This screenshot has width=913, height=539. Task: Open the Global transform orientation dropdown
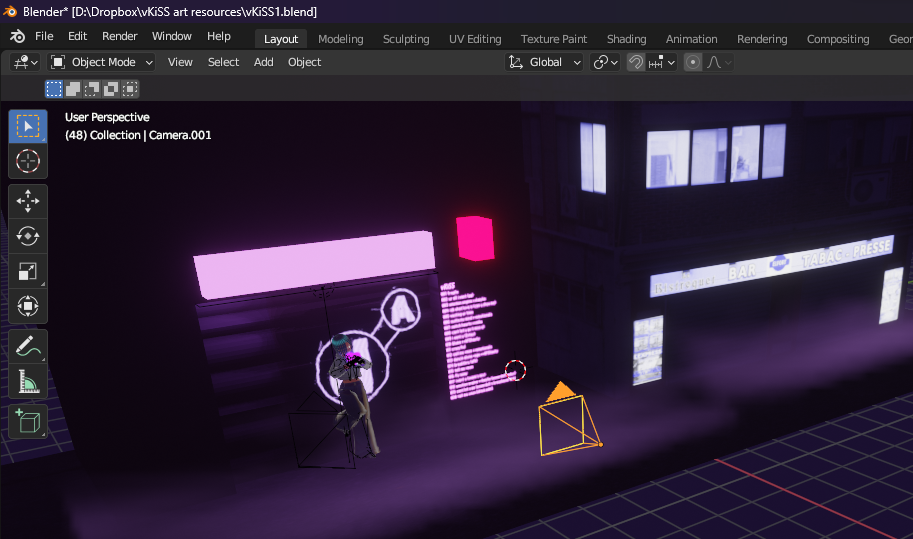point(544,62)
